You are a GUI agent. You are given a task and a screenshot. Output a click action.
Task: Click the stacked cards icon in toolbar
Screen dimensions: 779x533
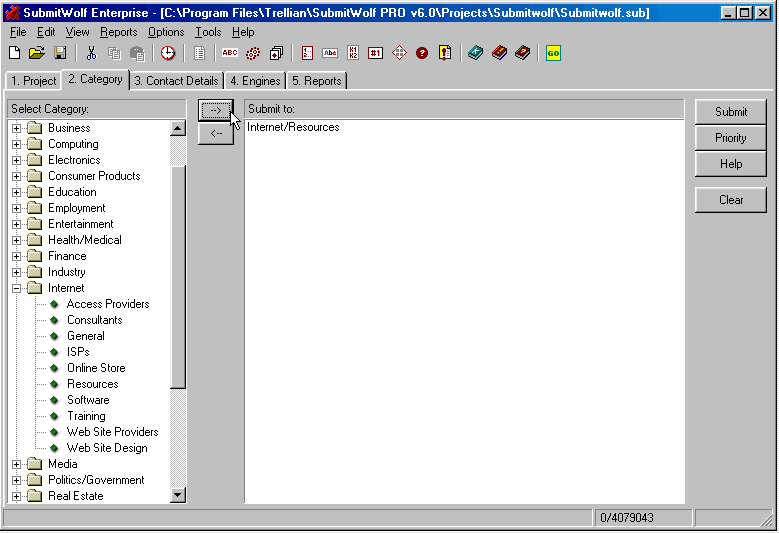click(x=276, y=53)
